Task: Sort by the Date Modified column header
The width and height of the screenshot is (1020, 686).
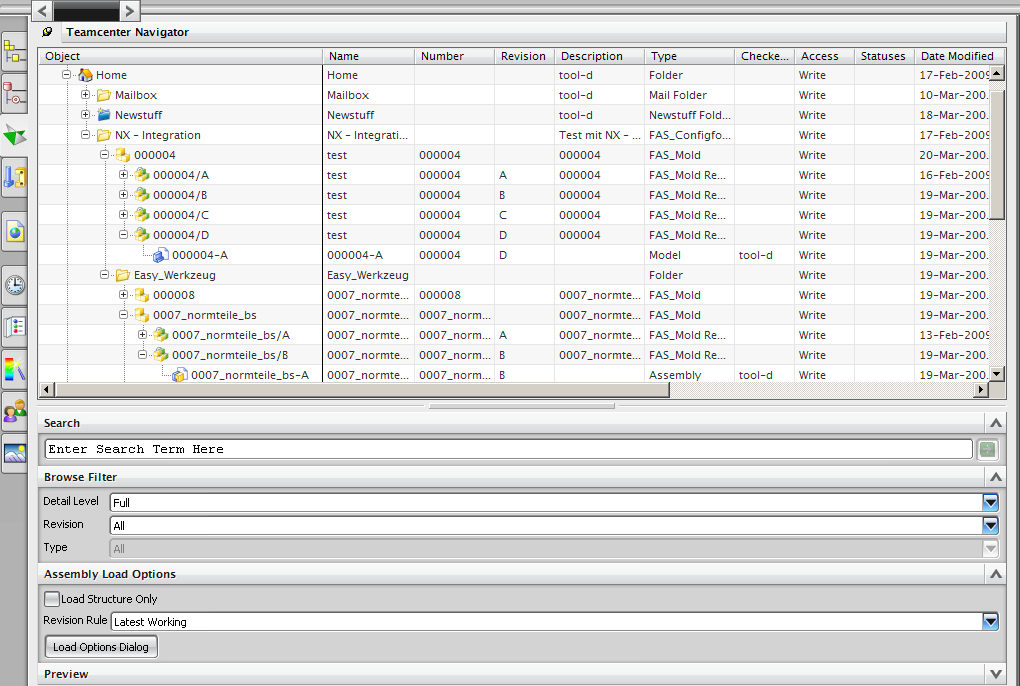Action: click(x=959, y=57)
